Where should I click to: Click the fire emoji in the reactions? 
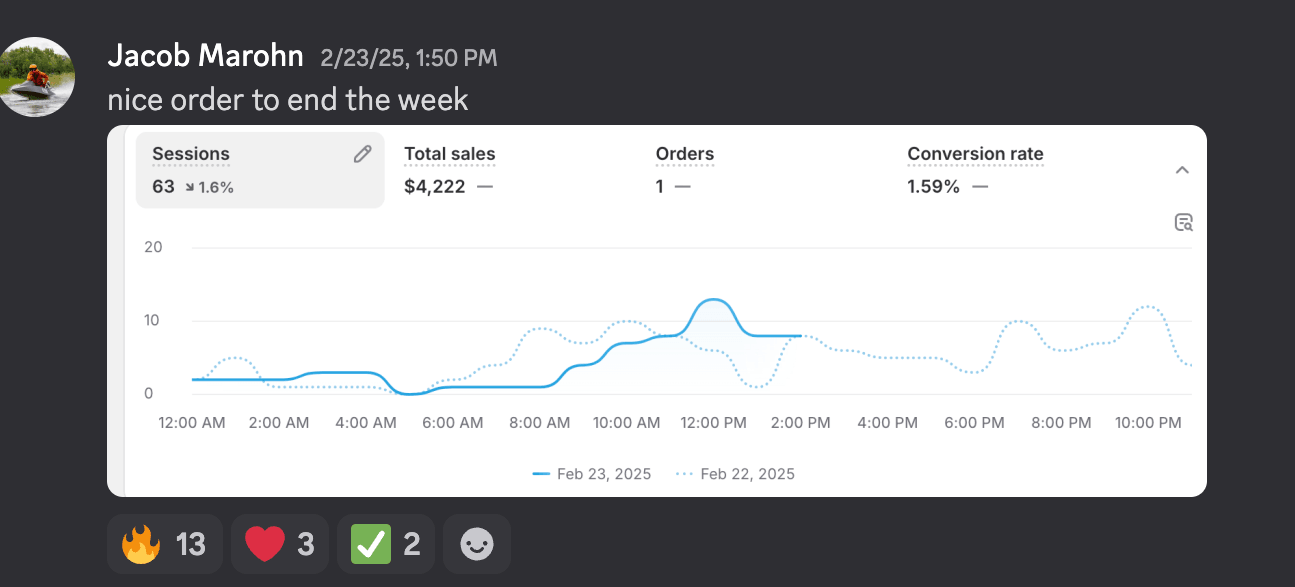pyautogui.click(x=141, y=544)
